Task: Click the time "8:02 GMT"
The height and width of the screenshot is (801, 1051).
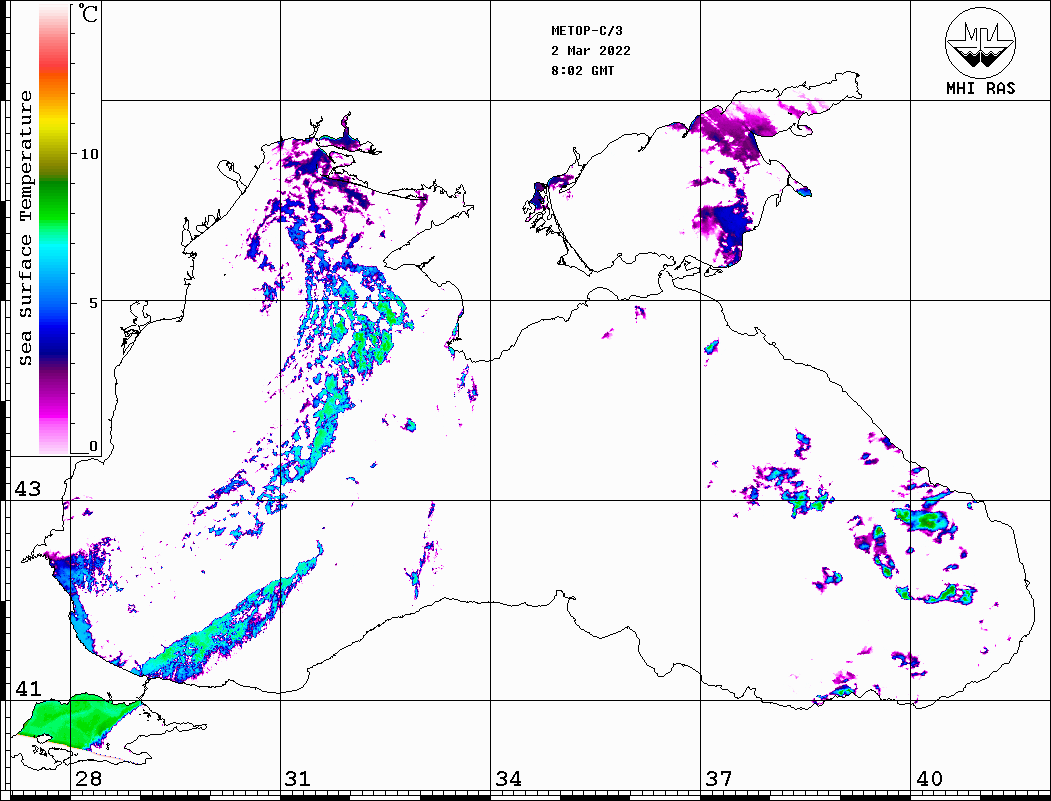Action: (x=582, y=70)
